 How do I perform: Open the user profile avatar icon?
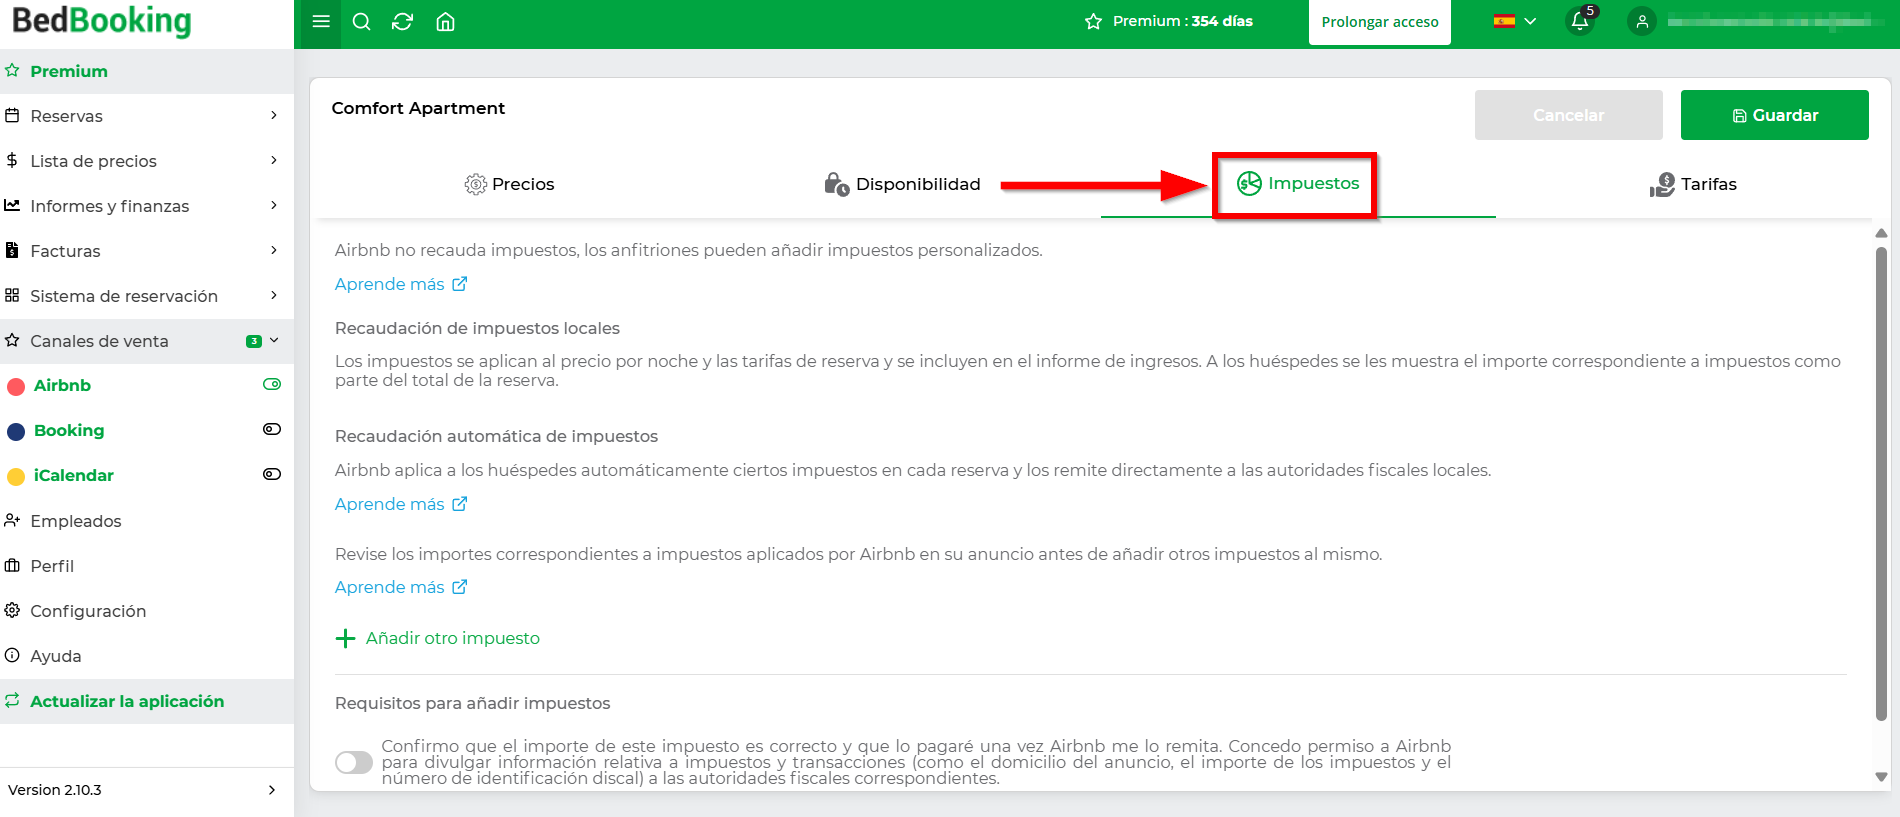1642,21
